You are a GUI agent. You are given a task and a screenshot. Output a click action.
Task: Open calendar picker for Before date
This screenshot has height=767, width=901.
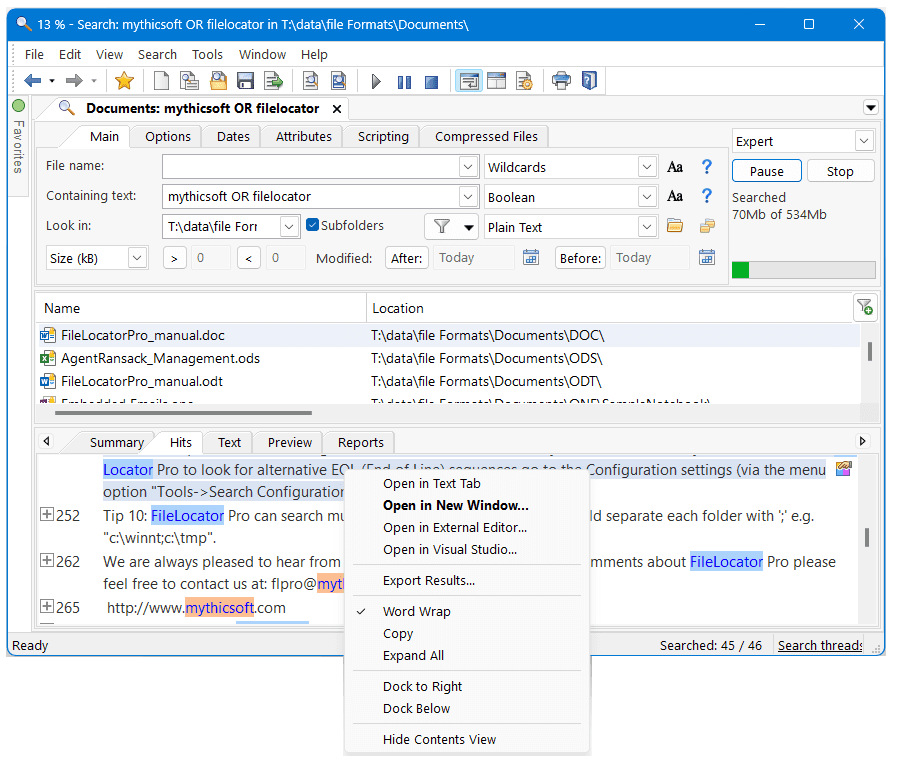coord(707,257)
